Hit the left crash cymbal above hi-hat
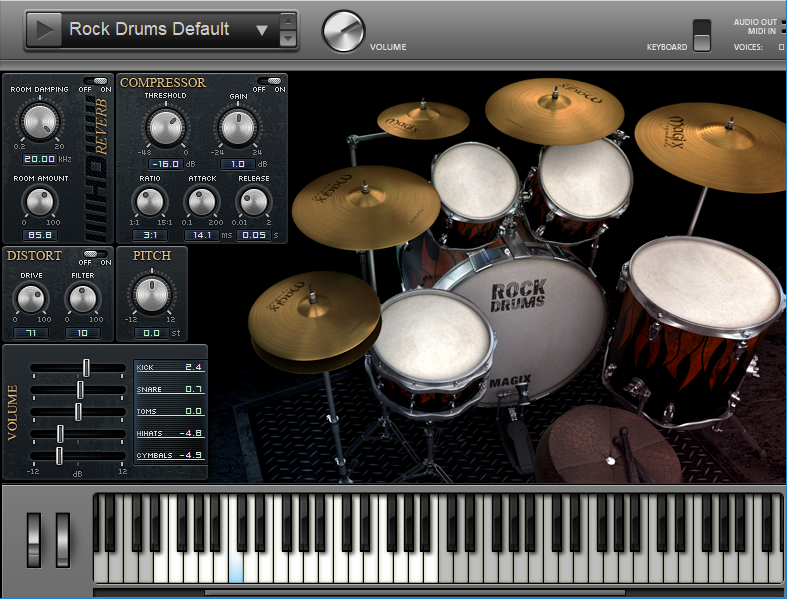Image resolution: width=787 pixels, height=599 pixels. point(365,207)
